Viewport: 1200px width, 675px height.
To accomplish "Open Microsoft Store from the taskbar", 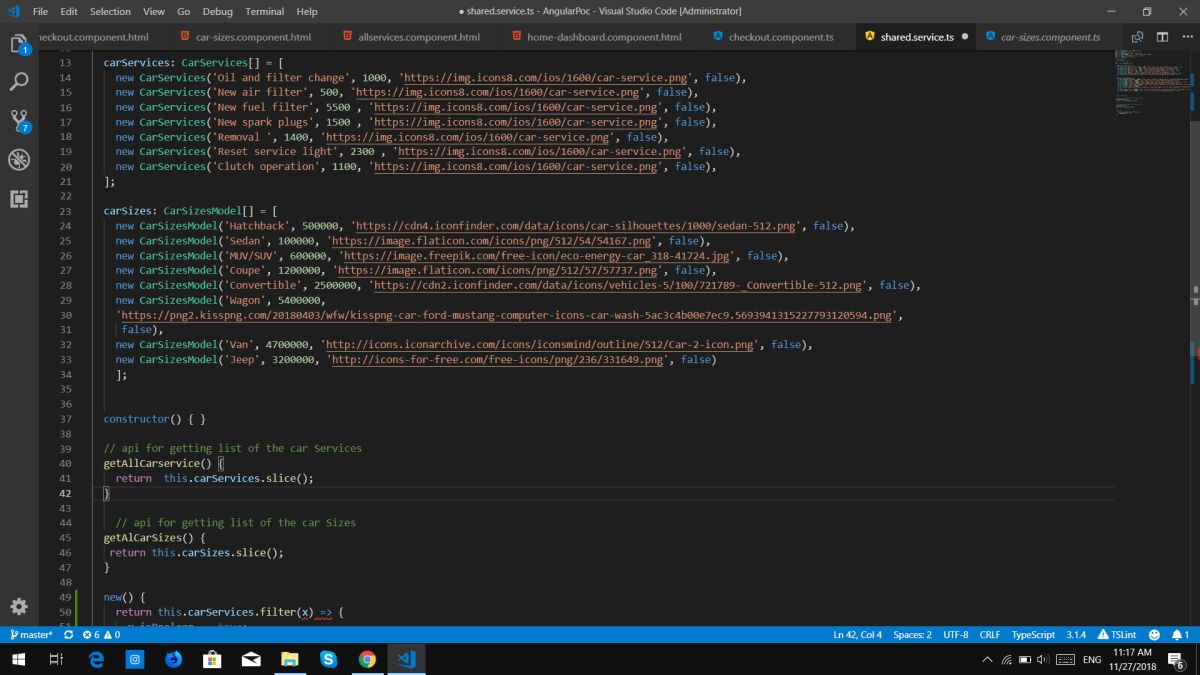I will [x=212, y=659].
